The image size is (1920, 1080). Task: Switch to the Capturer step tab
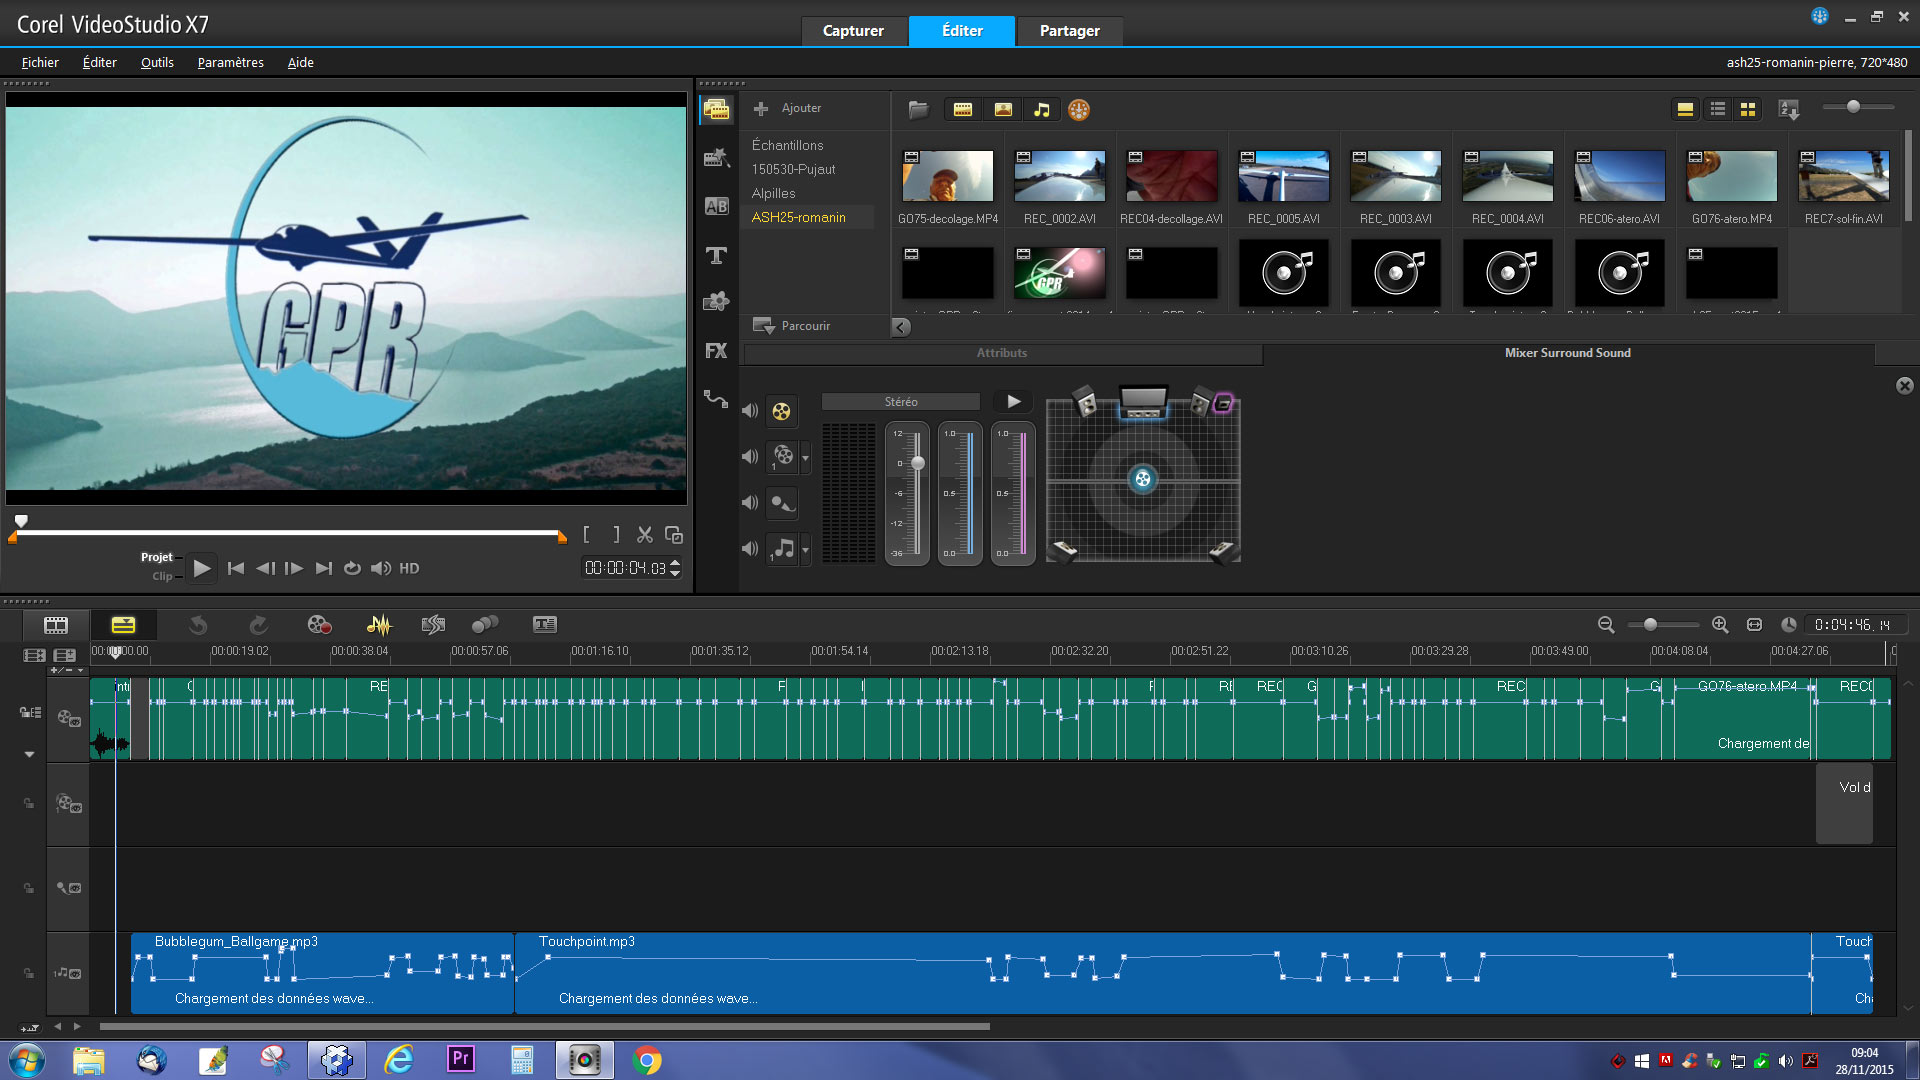[853, 31]
